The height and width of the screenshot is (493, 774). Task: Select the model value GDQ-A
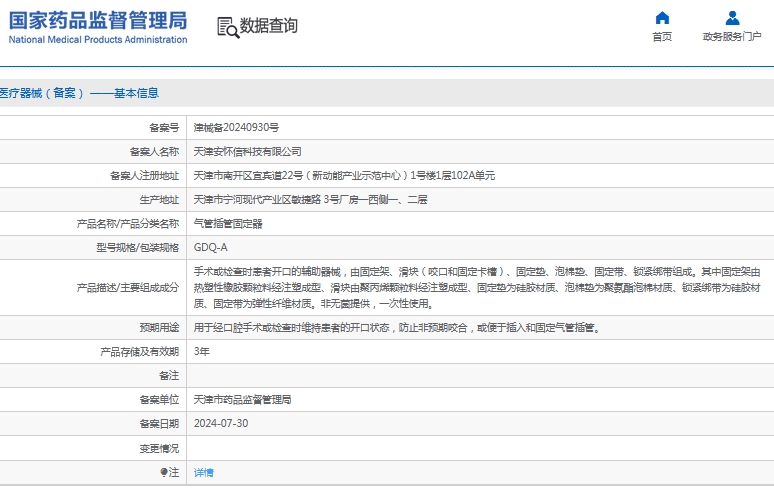pos(211,247)
